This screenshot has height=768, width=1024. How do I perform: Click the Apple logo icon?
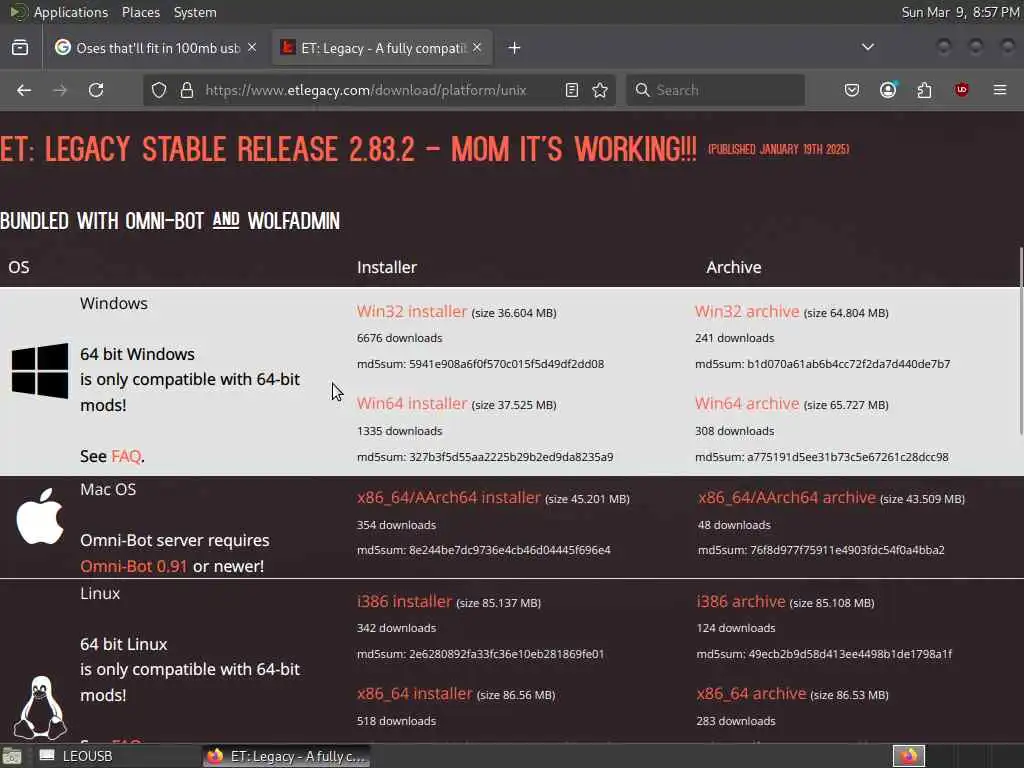tap(40, 516)
